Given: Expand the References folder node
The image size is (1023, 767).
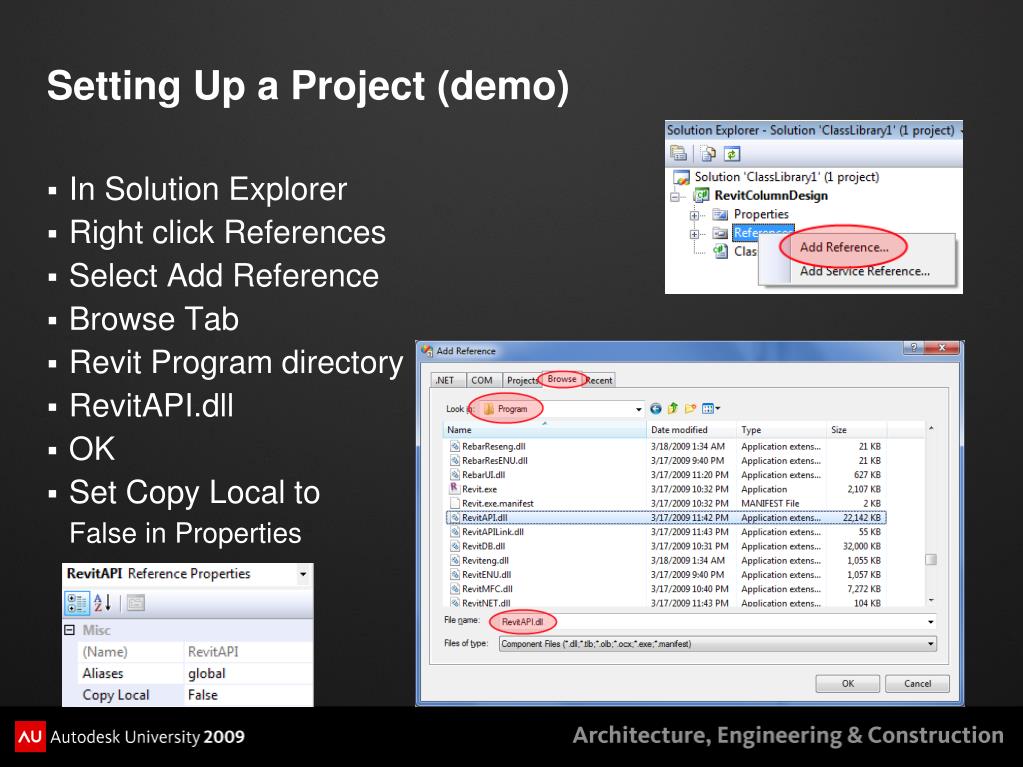Looking at the screenshot, I should pos(695,233).
